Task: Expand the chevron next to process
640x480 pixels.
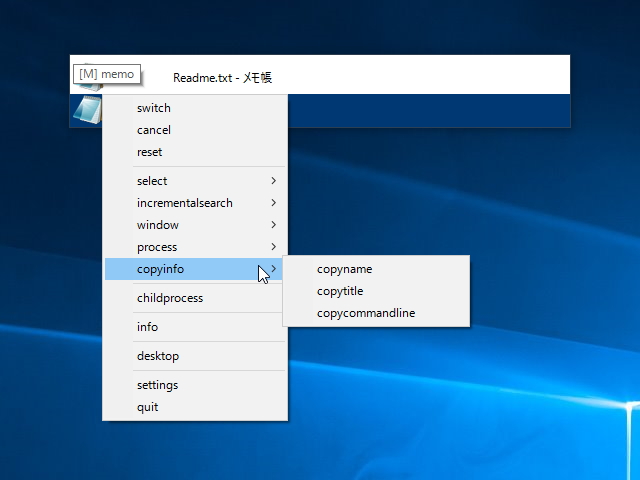Action: coord(273,247)
